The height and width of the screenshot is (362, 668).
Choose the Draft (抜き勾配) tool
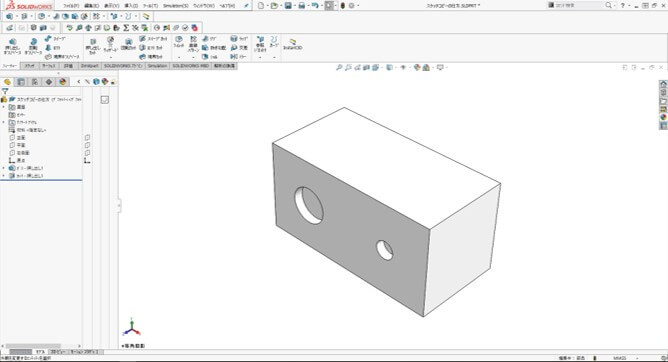pos(214,48)
